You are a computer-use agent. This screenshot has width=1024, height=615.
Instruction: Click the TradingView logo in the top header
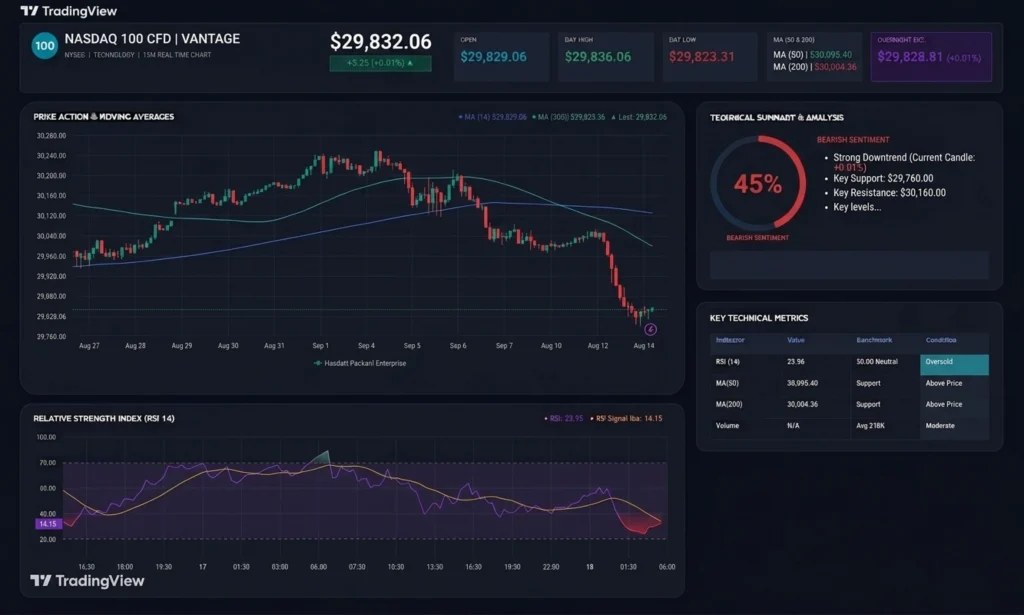click(x=69, y=11)
